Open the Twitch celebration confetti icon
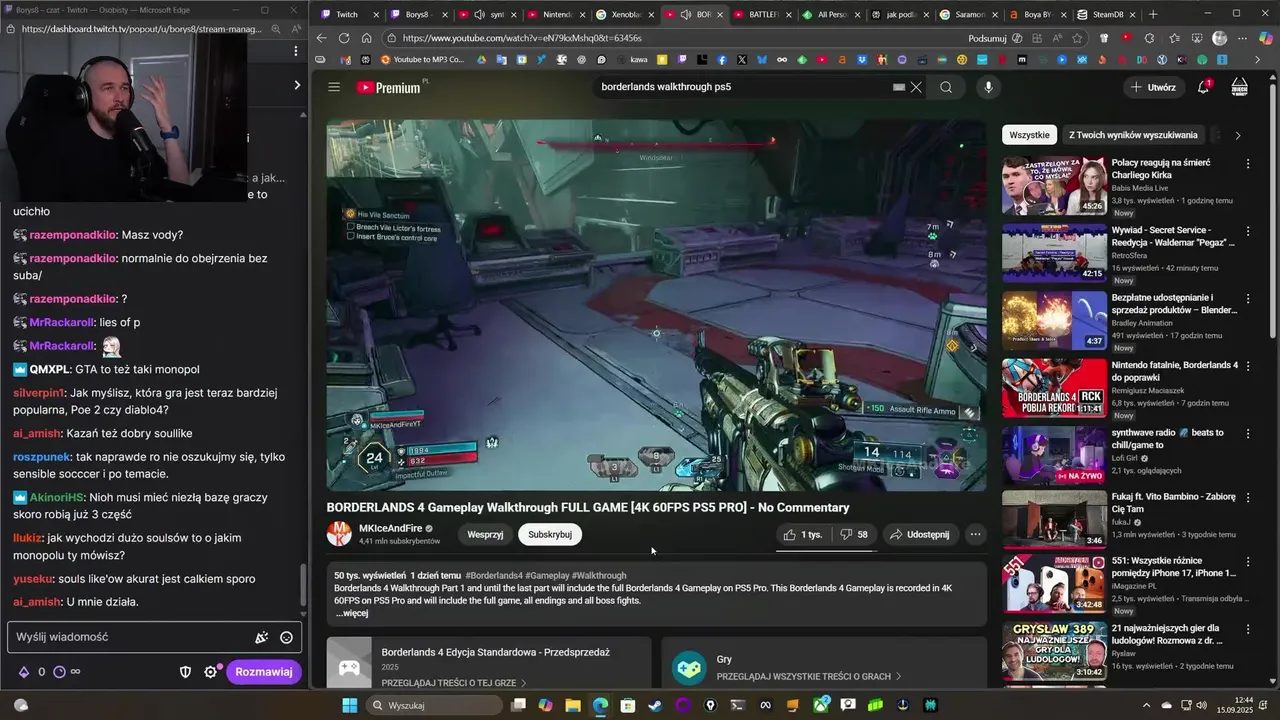Image resolution: width=1280 pixels, height=720 pixels. (261, 637)
